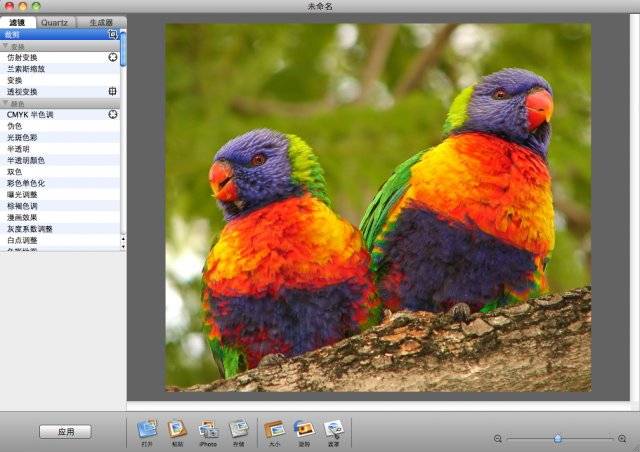Click the 旋转 (Rotate) toolbar icon
Screen dimensions: 640x452
click(304, 429)
